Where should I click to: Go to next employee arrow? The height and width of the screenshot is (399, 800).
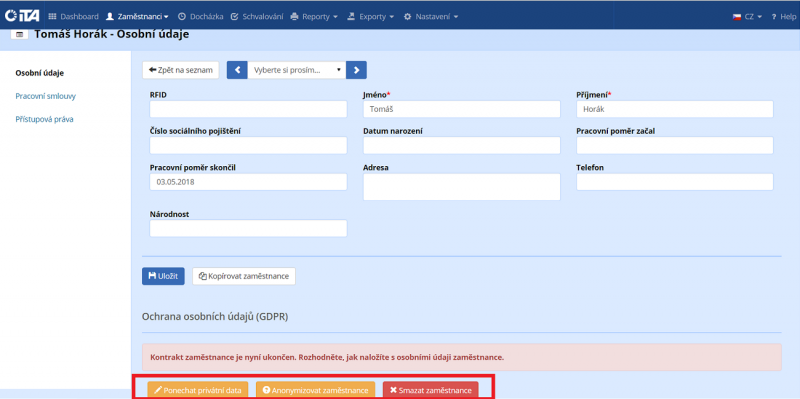(356, 70)
